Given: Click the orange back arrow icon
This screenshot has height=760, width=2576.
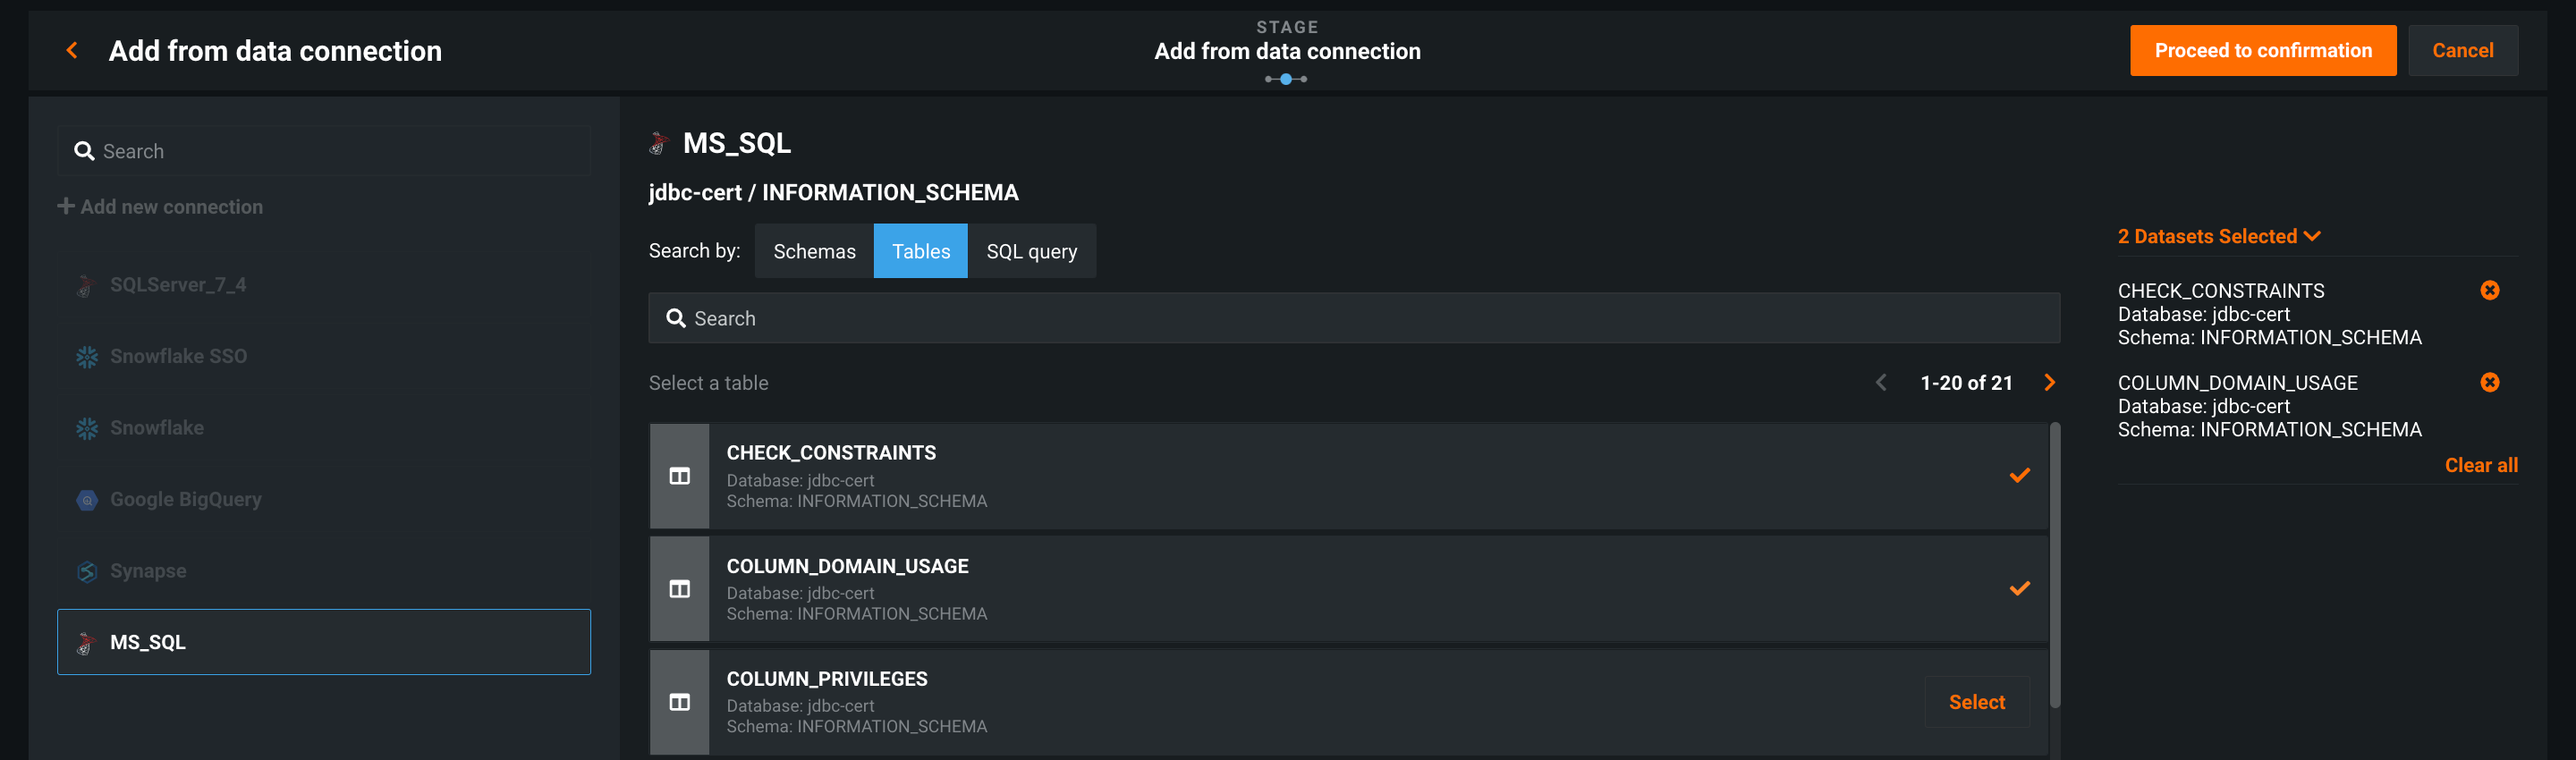Looking at the screenshot, I should [72, 50].
